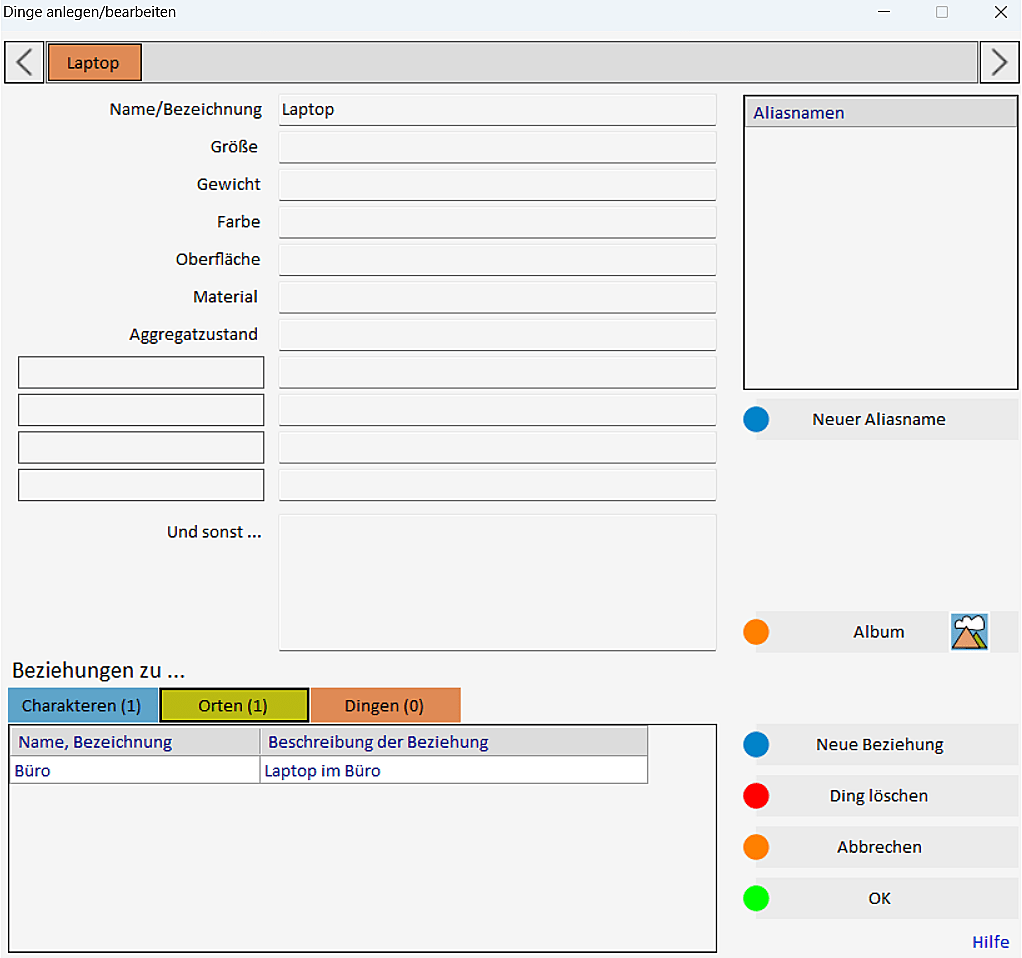The width and height of the screenshot is (1022, 958).
Task: Open the Hilfe link
Action: (x=990, y=942)
